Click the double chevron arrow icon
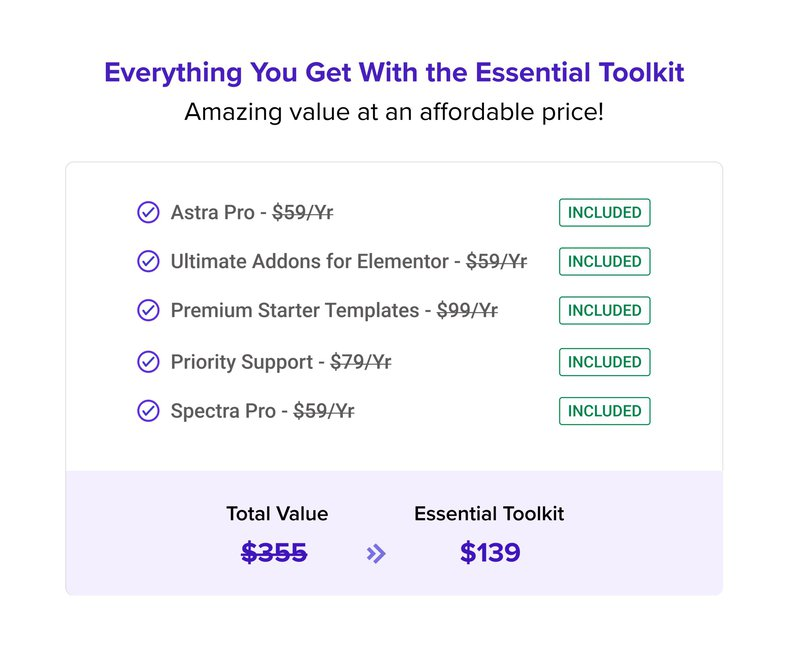 pyautogui.click(x=376, y=554)
